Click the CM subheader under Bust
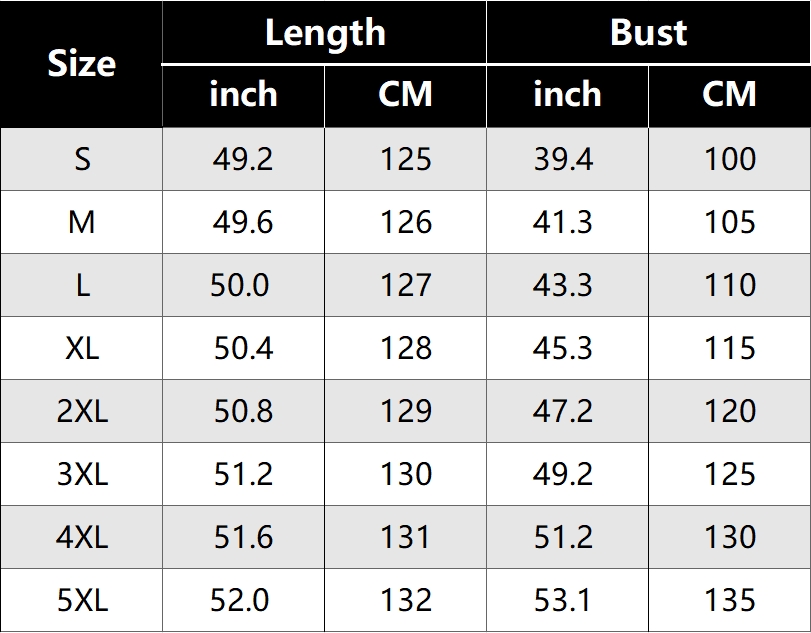Viewport: 811px width, 633px height. (729, 95)
